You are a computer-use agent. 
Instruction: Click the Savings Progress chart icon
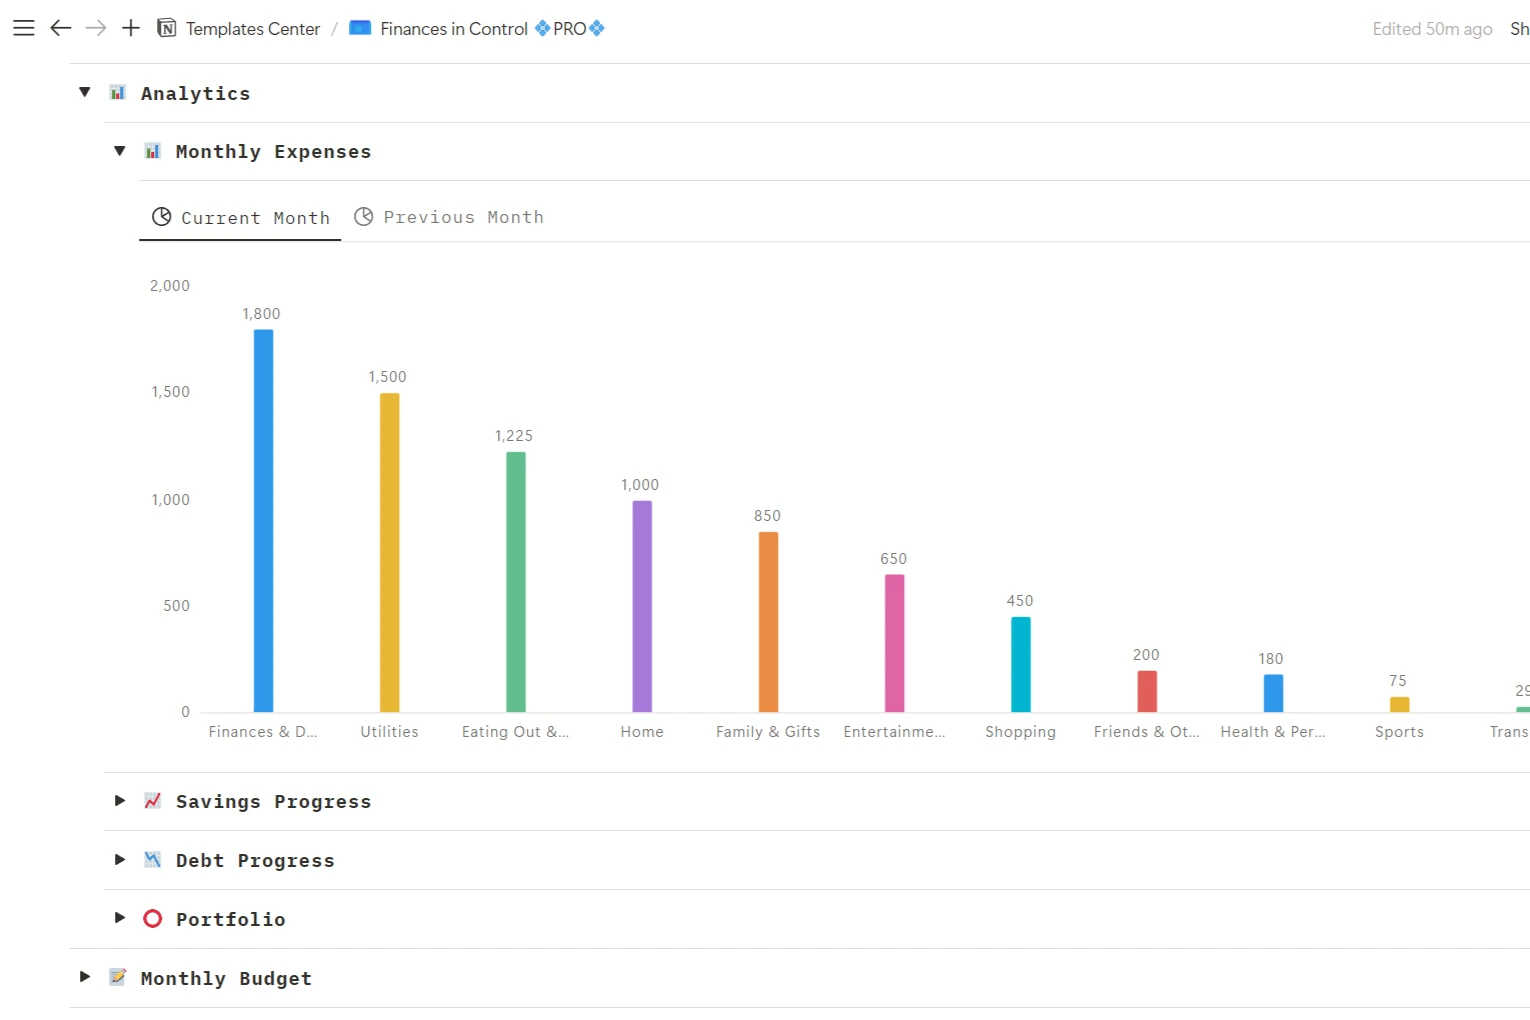click(152, 801)
